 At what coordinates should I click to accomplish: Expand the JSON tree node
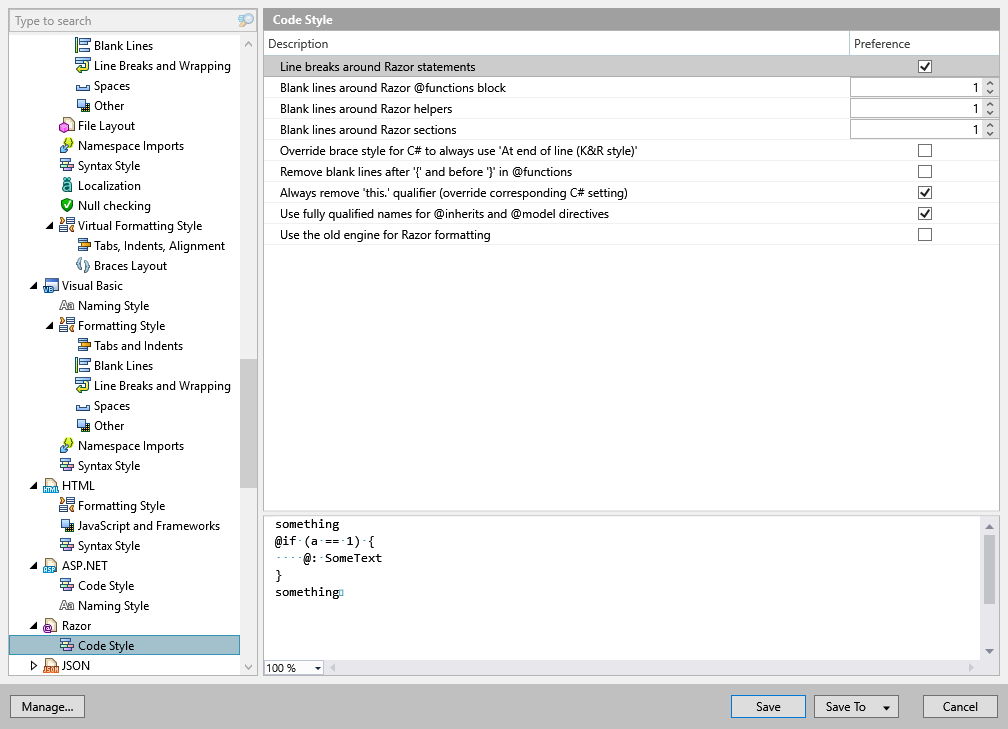(x=33, y=665)
